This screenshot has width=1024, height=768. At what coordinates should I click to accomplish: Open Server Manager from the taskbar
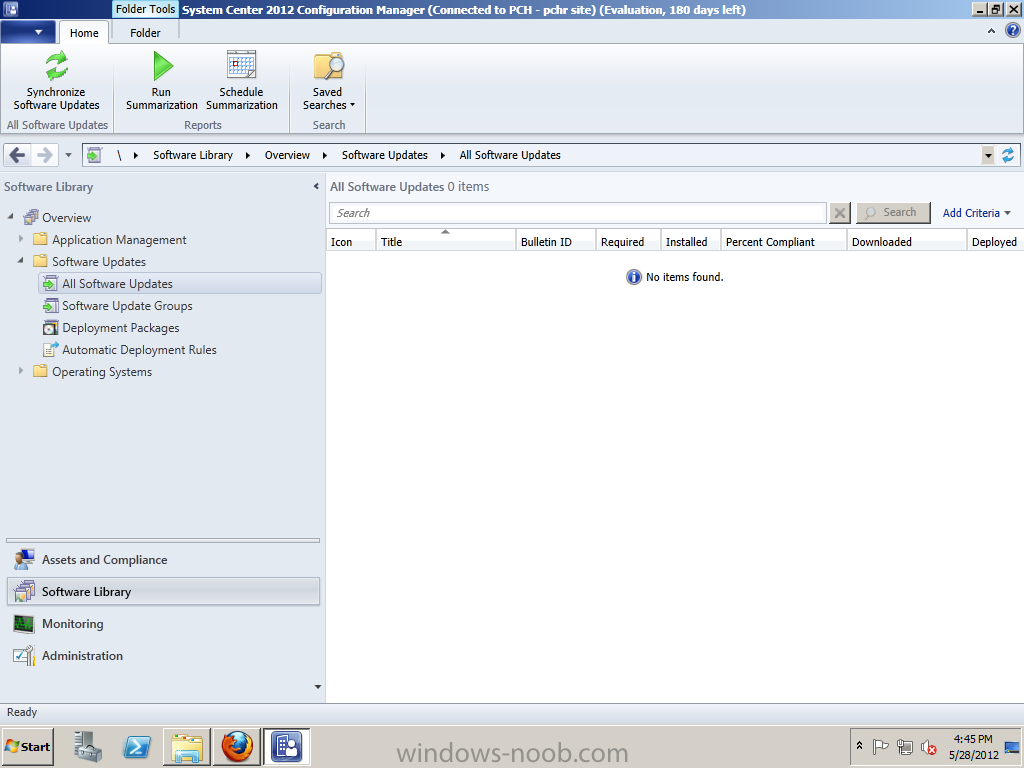coord(88,746)
